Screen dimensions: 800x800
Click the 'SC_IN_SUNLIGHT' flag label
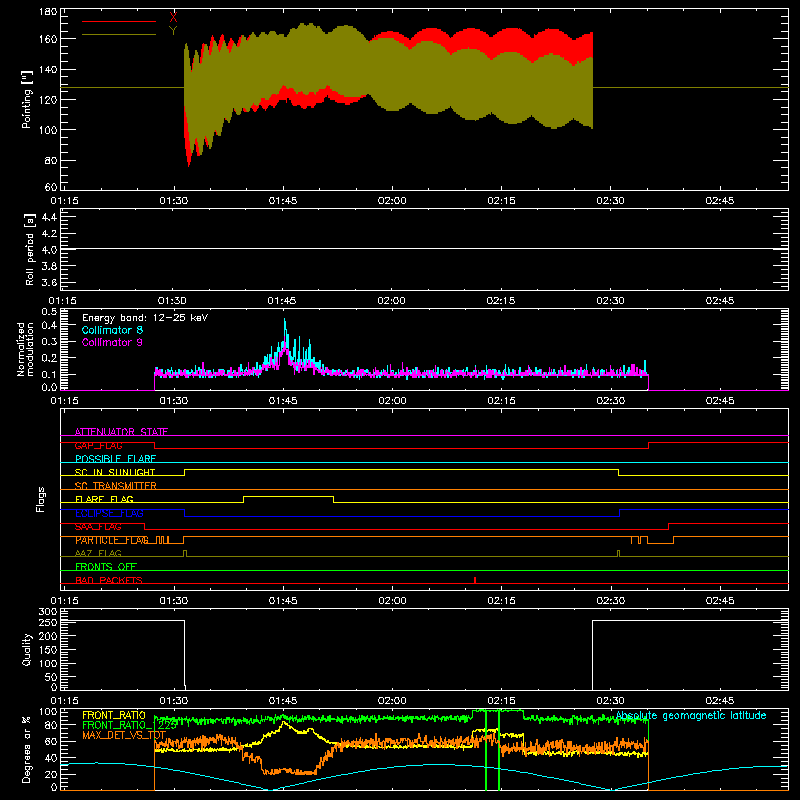coord(115,472)
